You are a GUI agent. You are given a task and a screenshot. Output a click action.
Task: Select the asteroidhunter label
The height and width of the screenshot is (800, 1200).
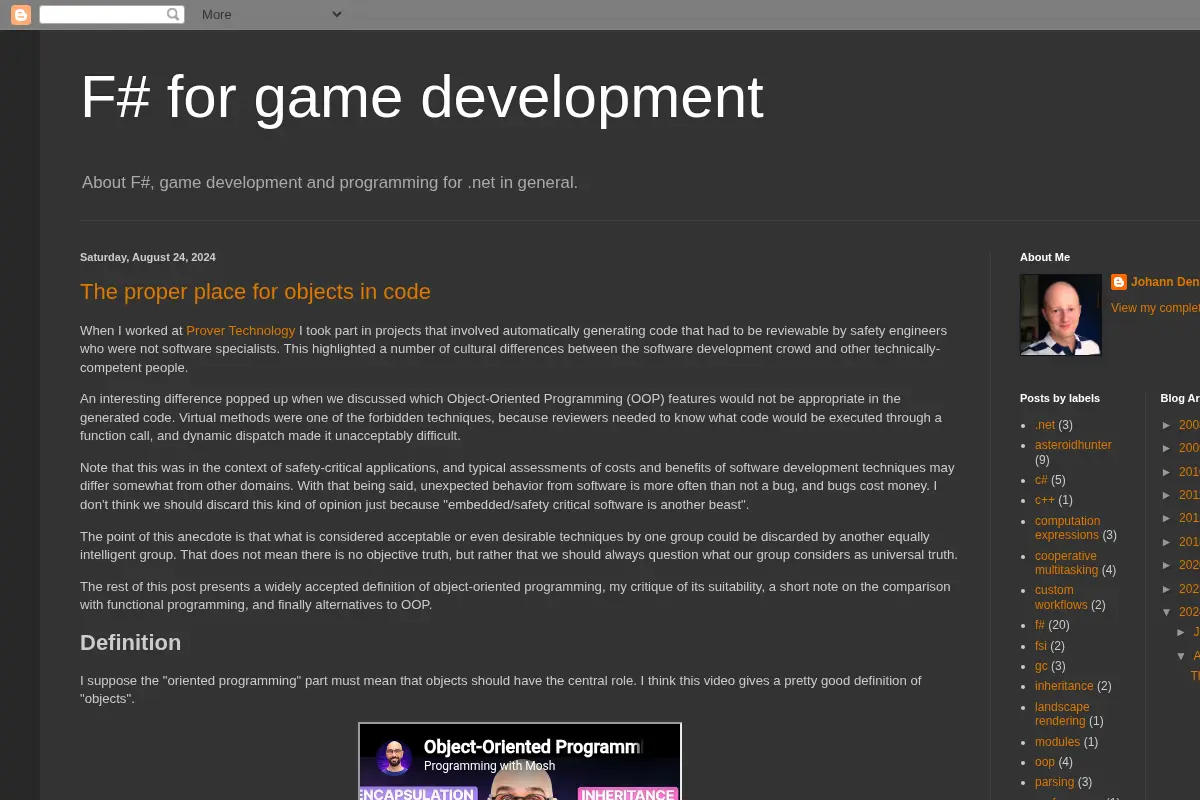[x=1073, y=445]
